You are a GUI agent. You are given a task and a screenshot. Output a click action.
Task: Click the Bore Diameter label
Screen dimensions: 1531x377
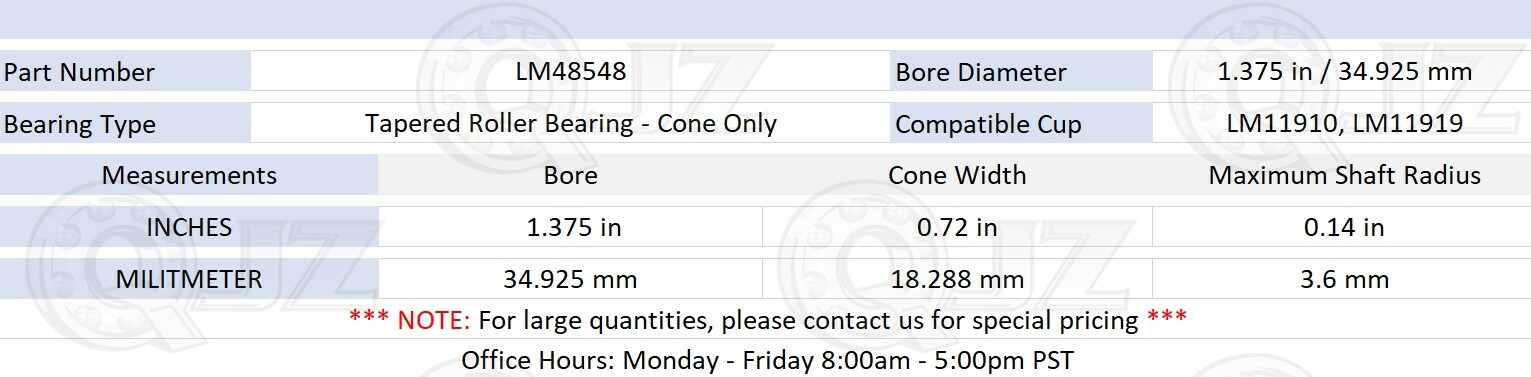click(981, 73)
